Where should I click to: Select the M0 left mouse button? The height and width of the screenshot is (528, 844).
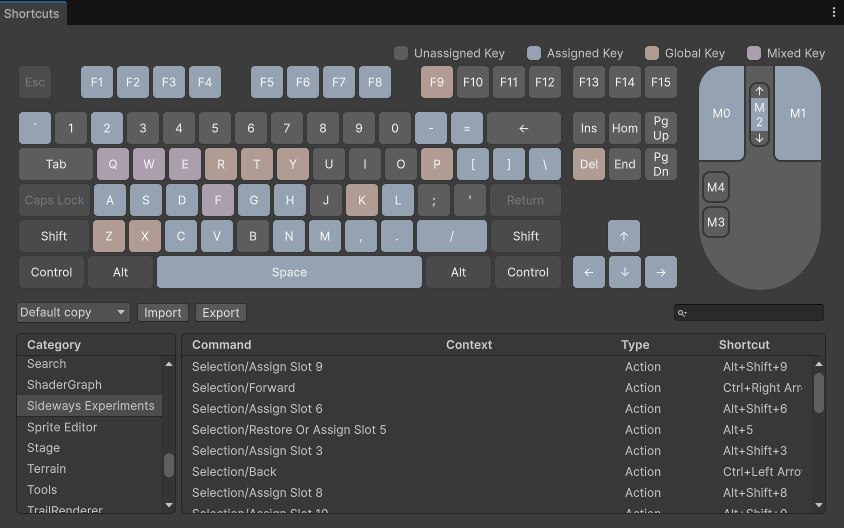[721, 113]
